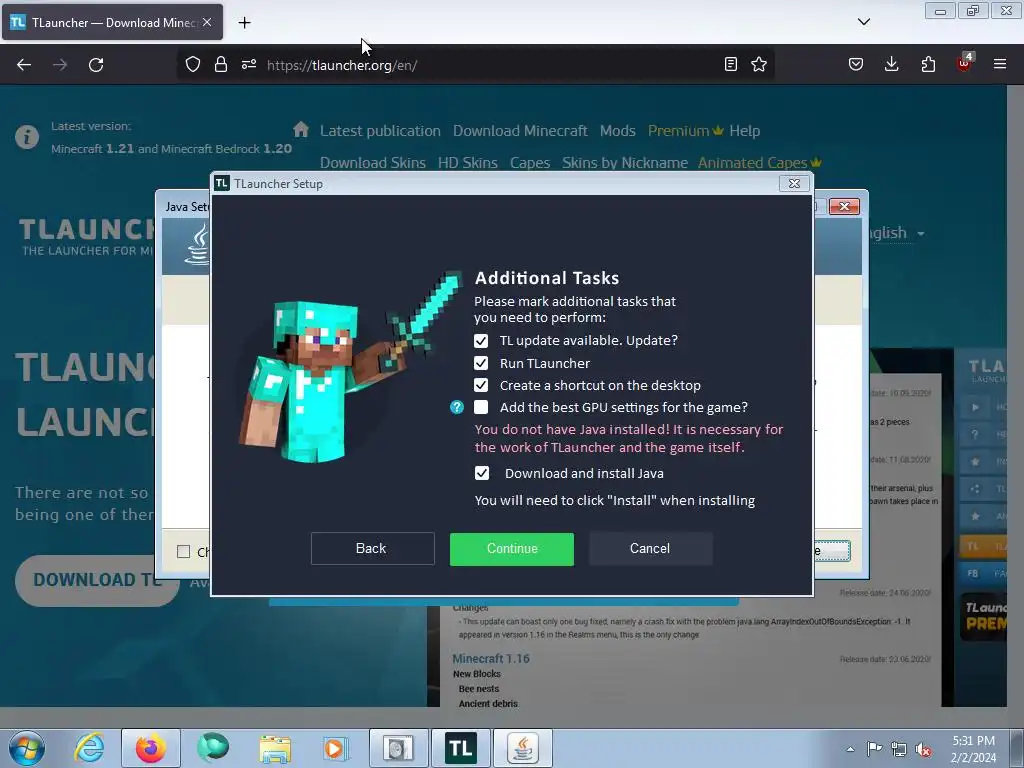Screen dimensions: 1024x768
Task: Open Windows Media Player from taskbar
Action: [x=335, y=748]
